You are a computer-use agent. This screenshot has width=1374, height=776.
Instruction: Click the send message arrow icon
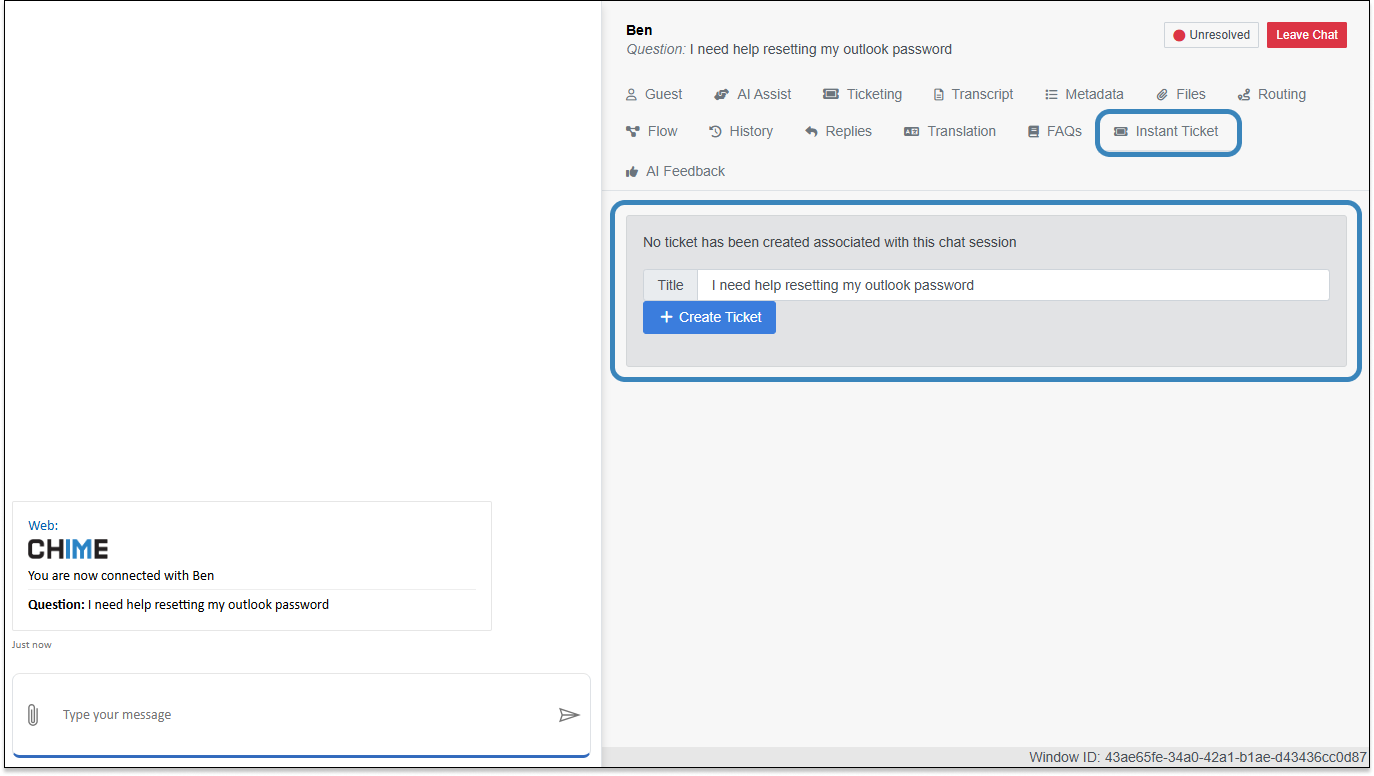click(x=569, y=715)
